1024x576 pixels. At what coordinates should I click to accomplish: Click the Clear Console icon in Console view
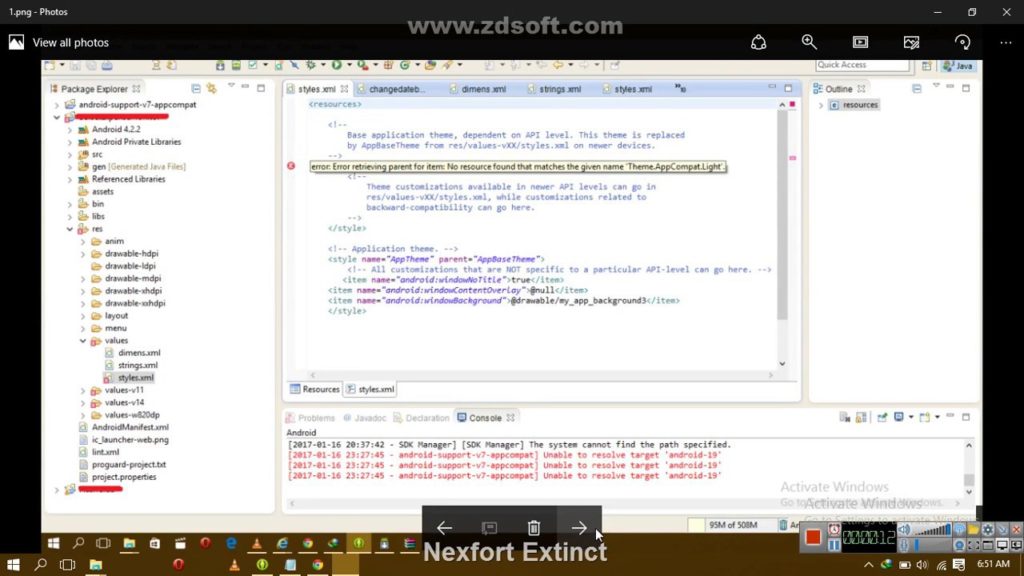(844, 417)
